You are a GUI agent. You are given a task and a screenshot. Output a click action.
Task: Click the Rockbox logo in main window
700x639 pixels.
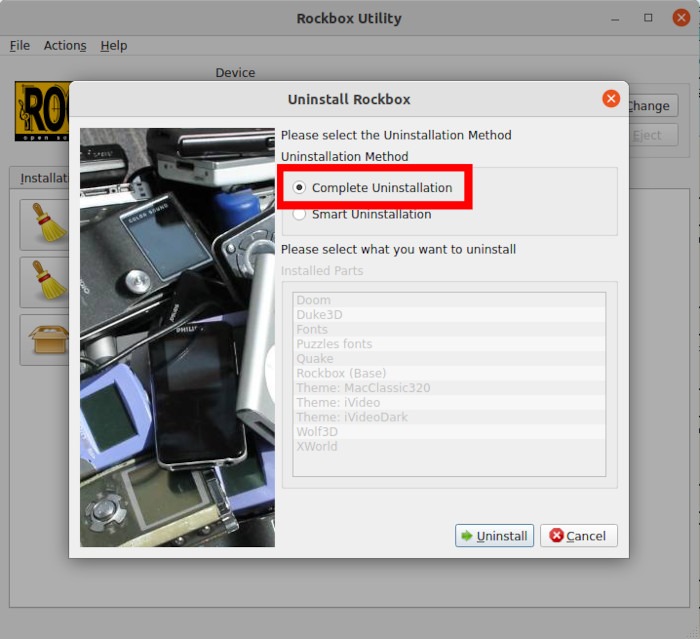42,111
